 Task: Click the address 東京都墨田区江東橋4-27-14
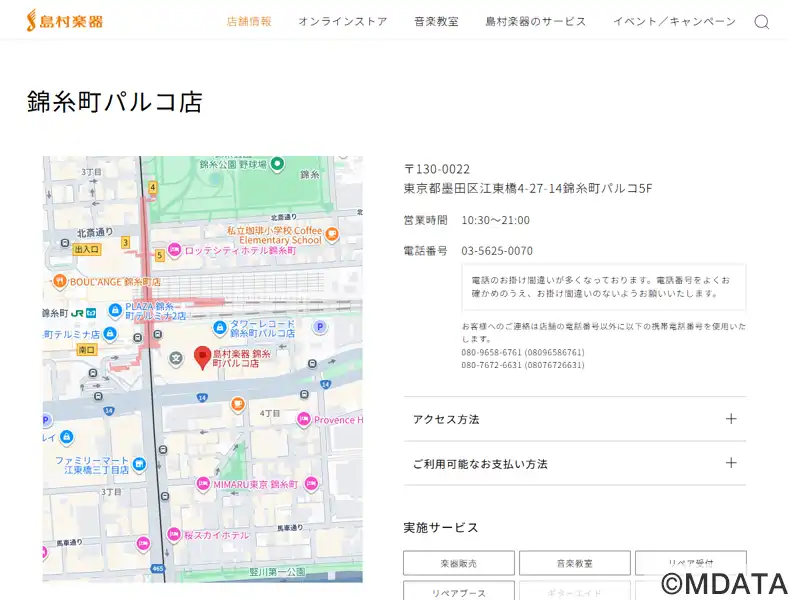[483, 189]
